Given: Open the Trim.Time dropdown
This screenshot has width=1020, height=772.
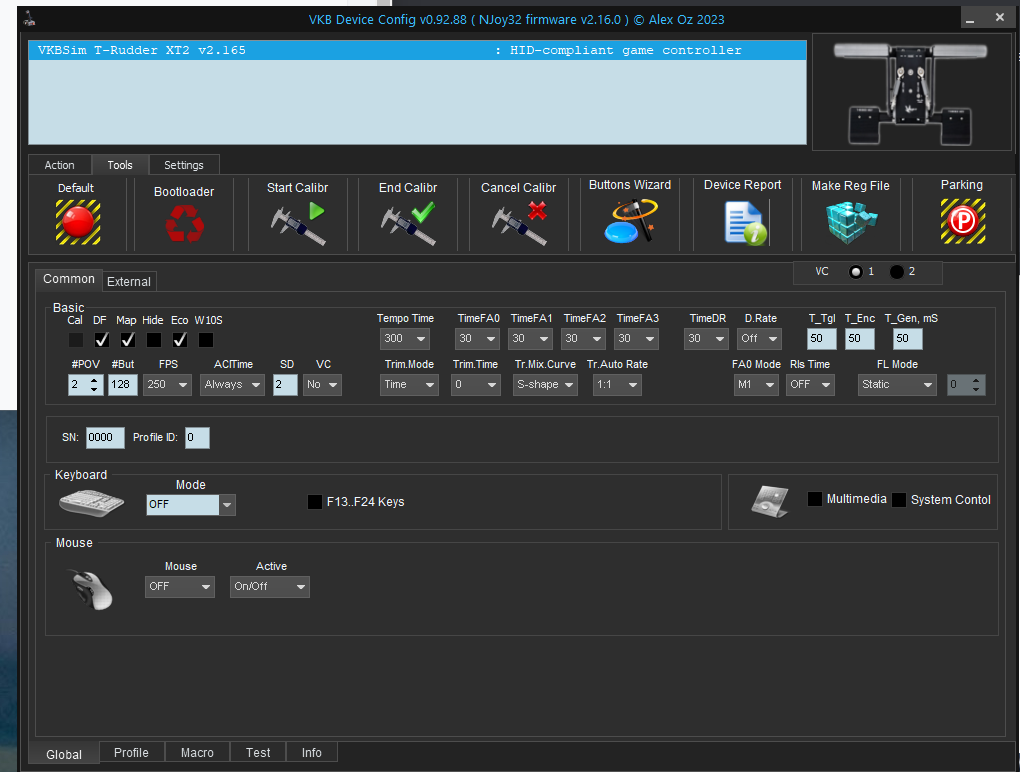Looking at the screenshot, I should pos(476,384).
